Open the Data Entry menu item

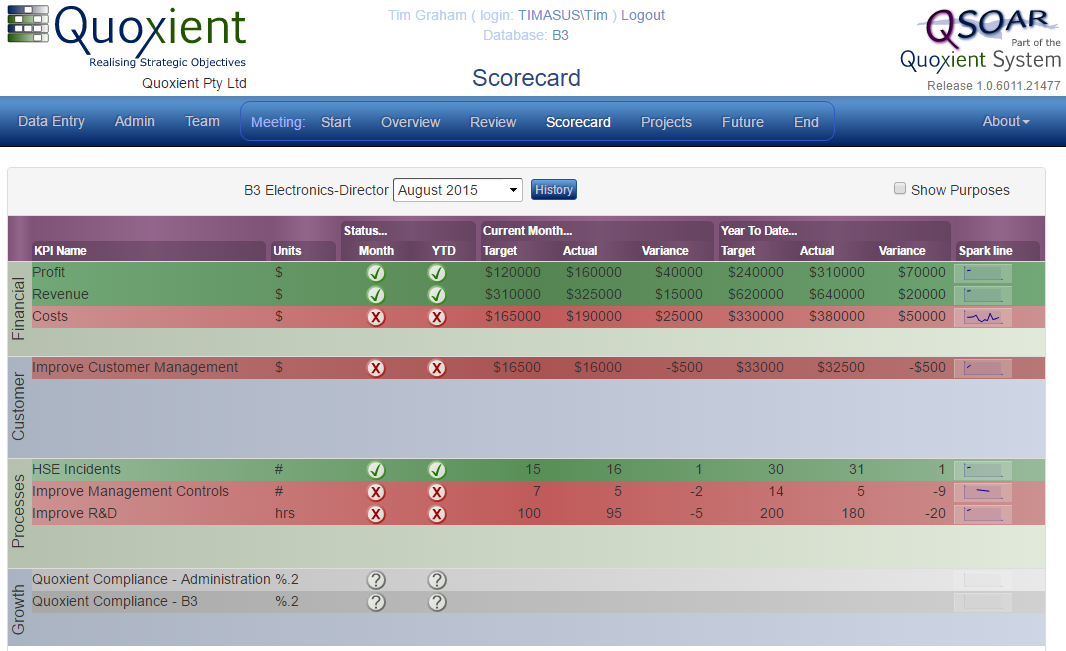tap(51, 121)
